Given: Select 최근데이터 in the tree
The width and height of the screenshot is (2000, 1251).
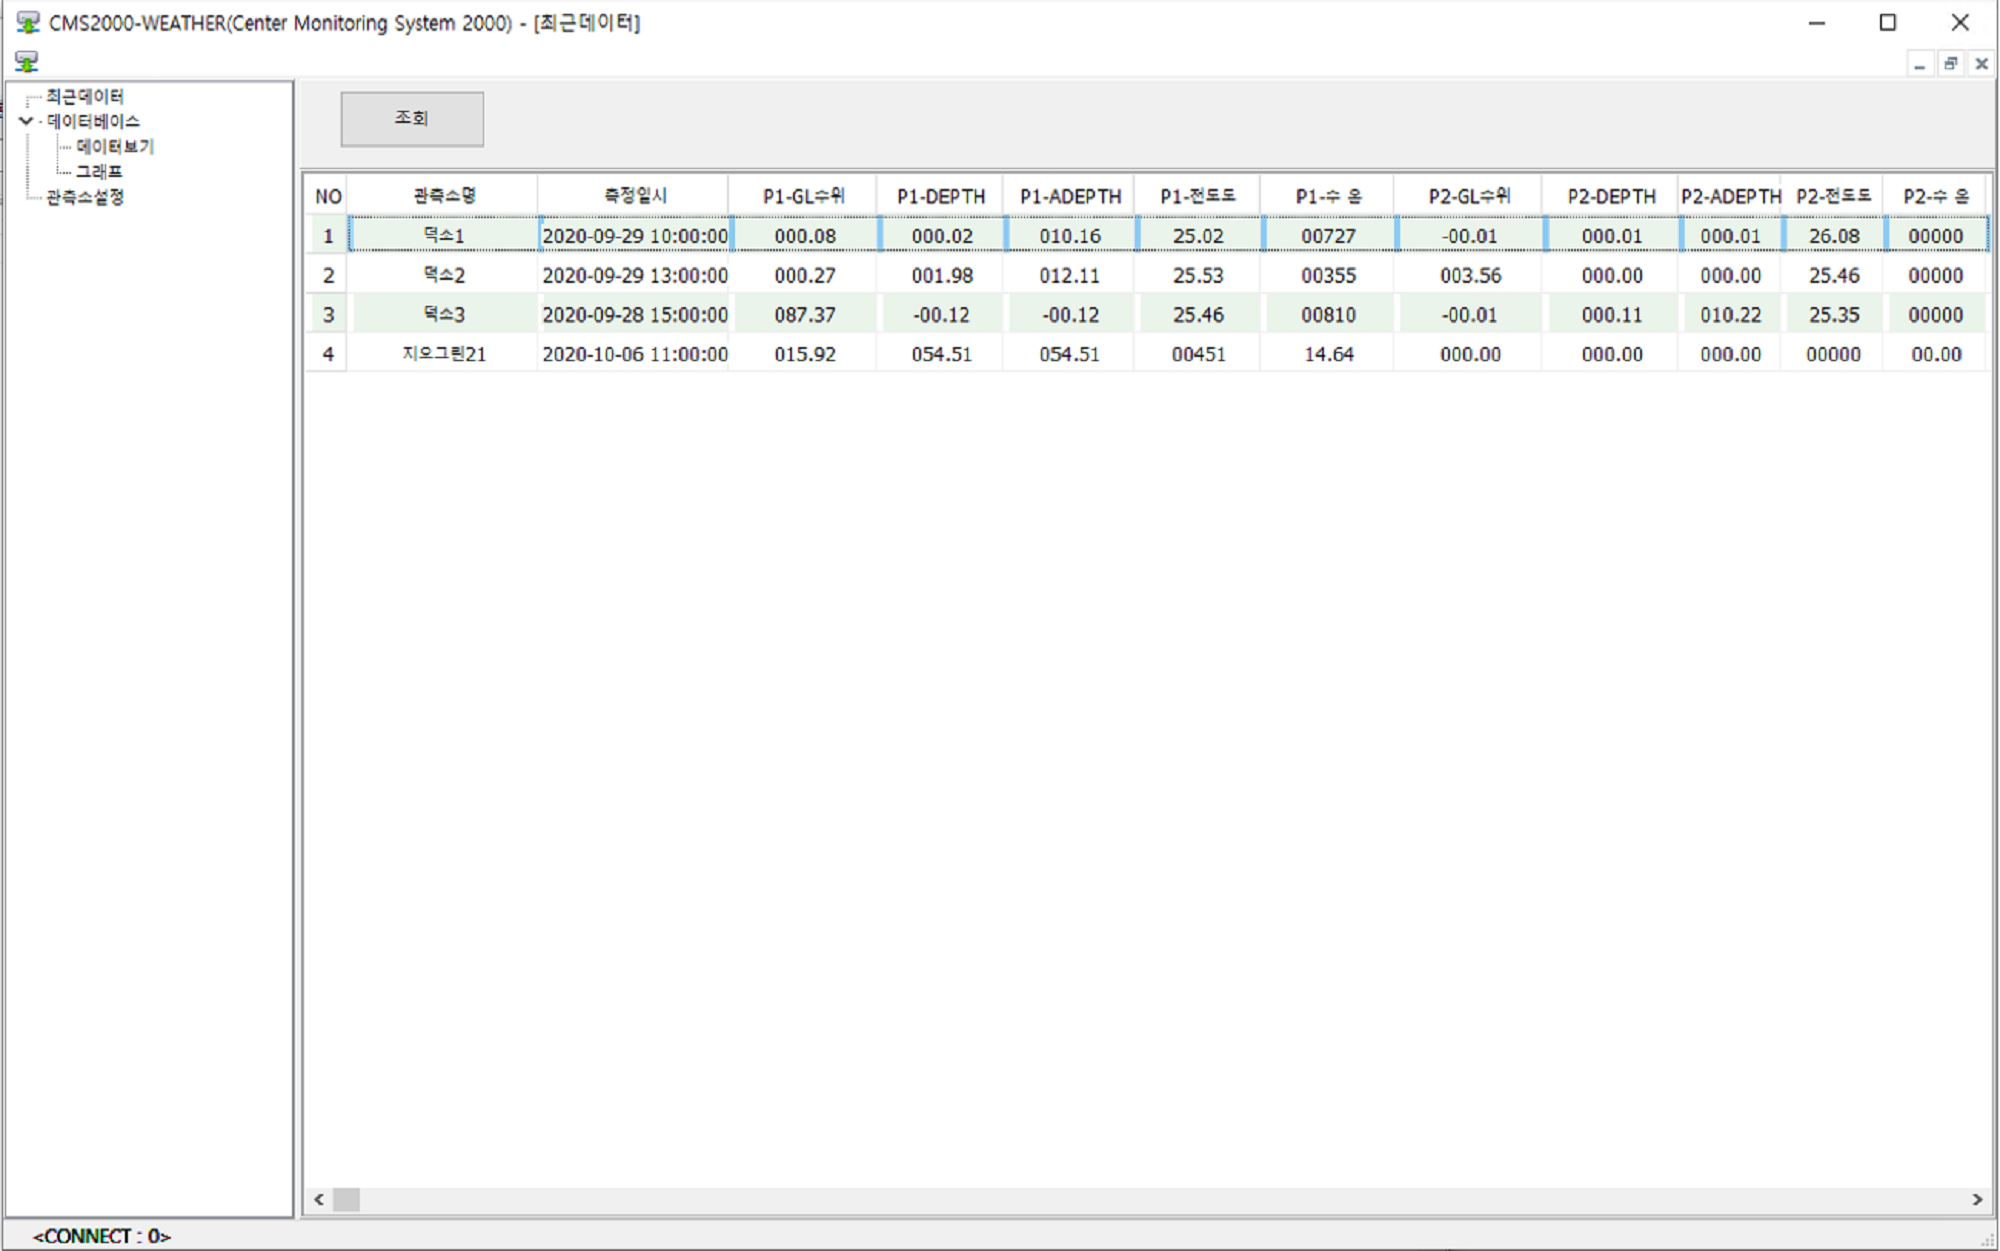Looking at the screenshot, I should tap(85, 96).
